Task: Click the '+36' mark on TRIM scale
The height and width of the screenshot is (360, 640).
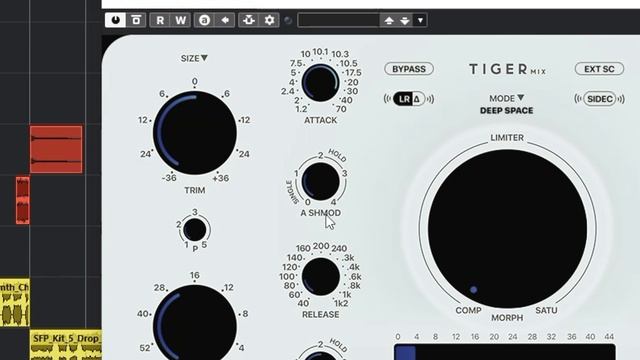Action: (221, 178)
